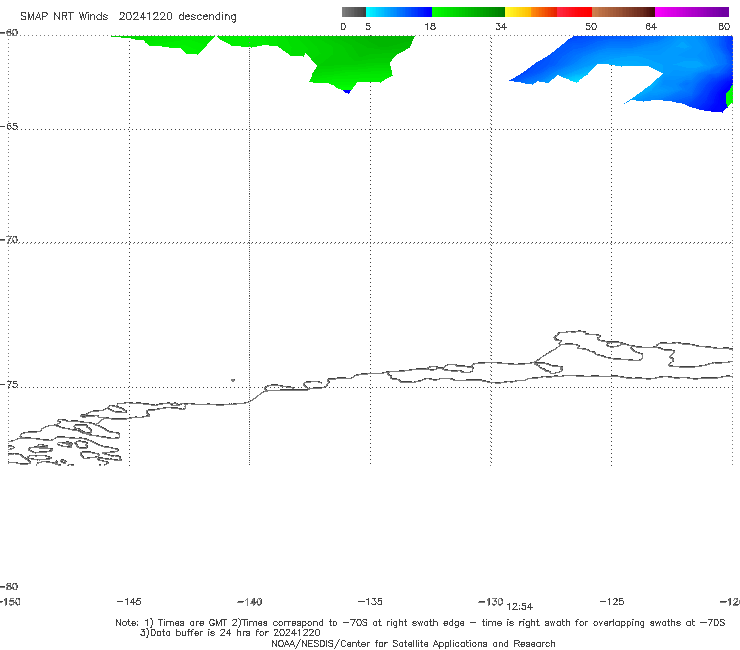Screen dimensions: 740x650
Task: Click the blue segment of the wind color bar
Action: pos(399,12)
